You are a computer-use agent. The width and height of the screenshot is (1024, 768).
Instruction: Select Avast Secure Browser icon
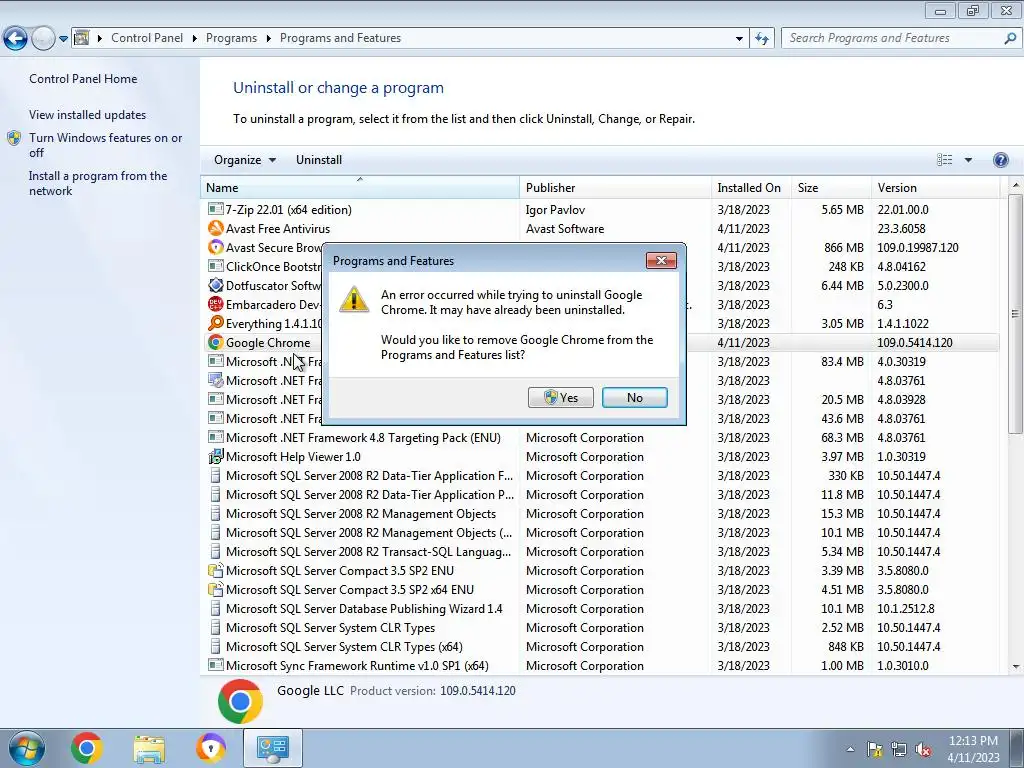(216, 248)
